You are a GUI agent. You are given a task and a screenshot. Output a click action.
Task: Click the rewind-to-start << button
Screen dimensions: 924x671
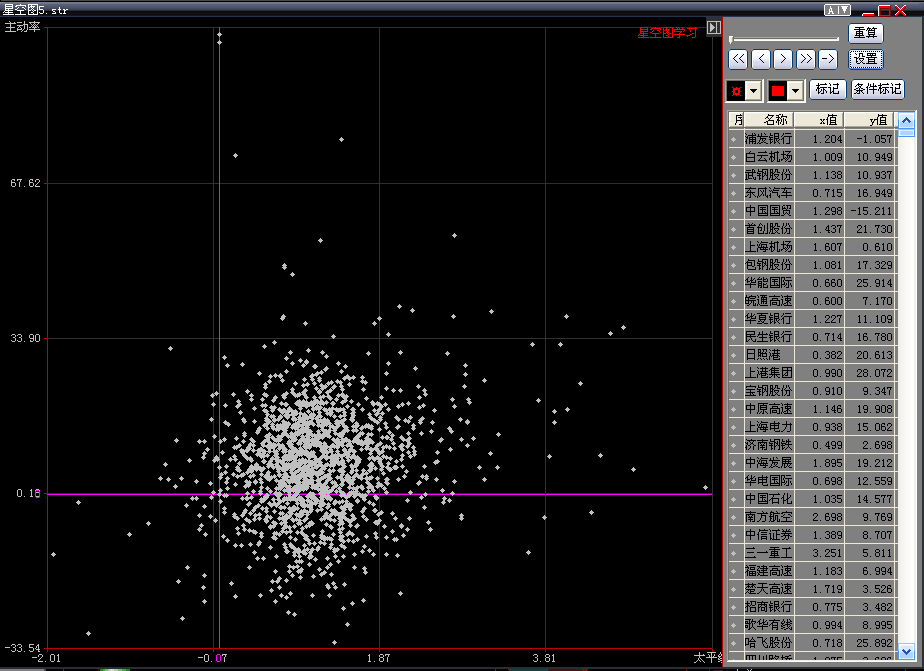[x=738, y=59]
